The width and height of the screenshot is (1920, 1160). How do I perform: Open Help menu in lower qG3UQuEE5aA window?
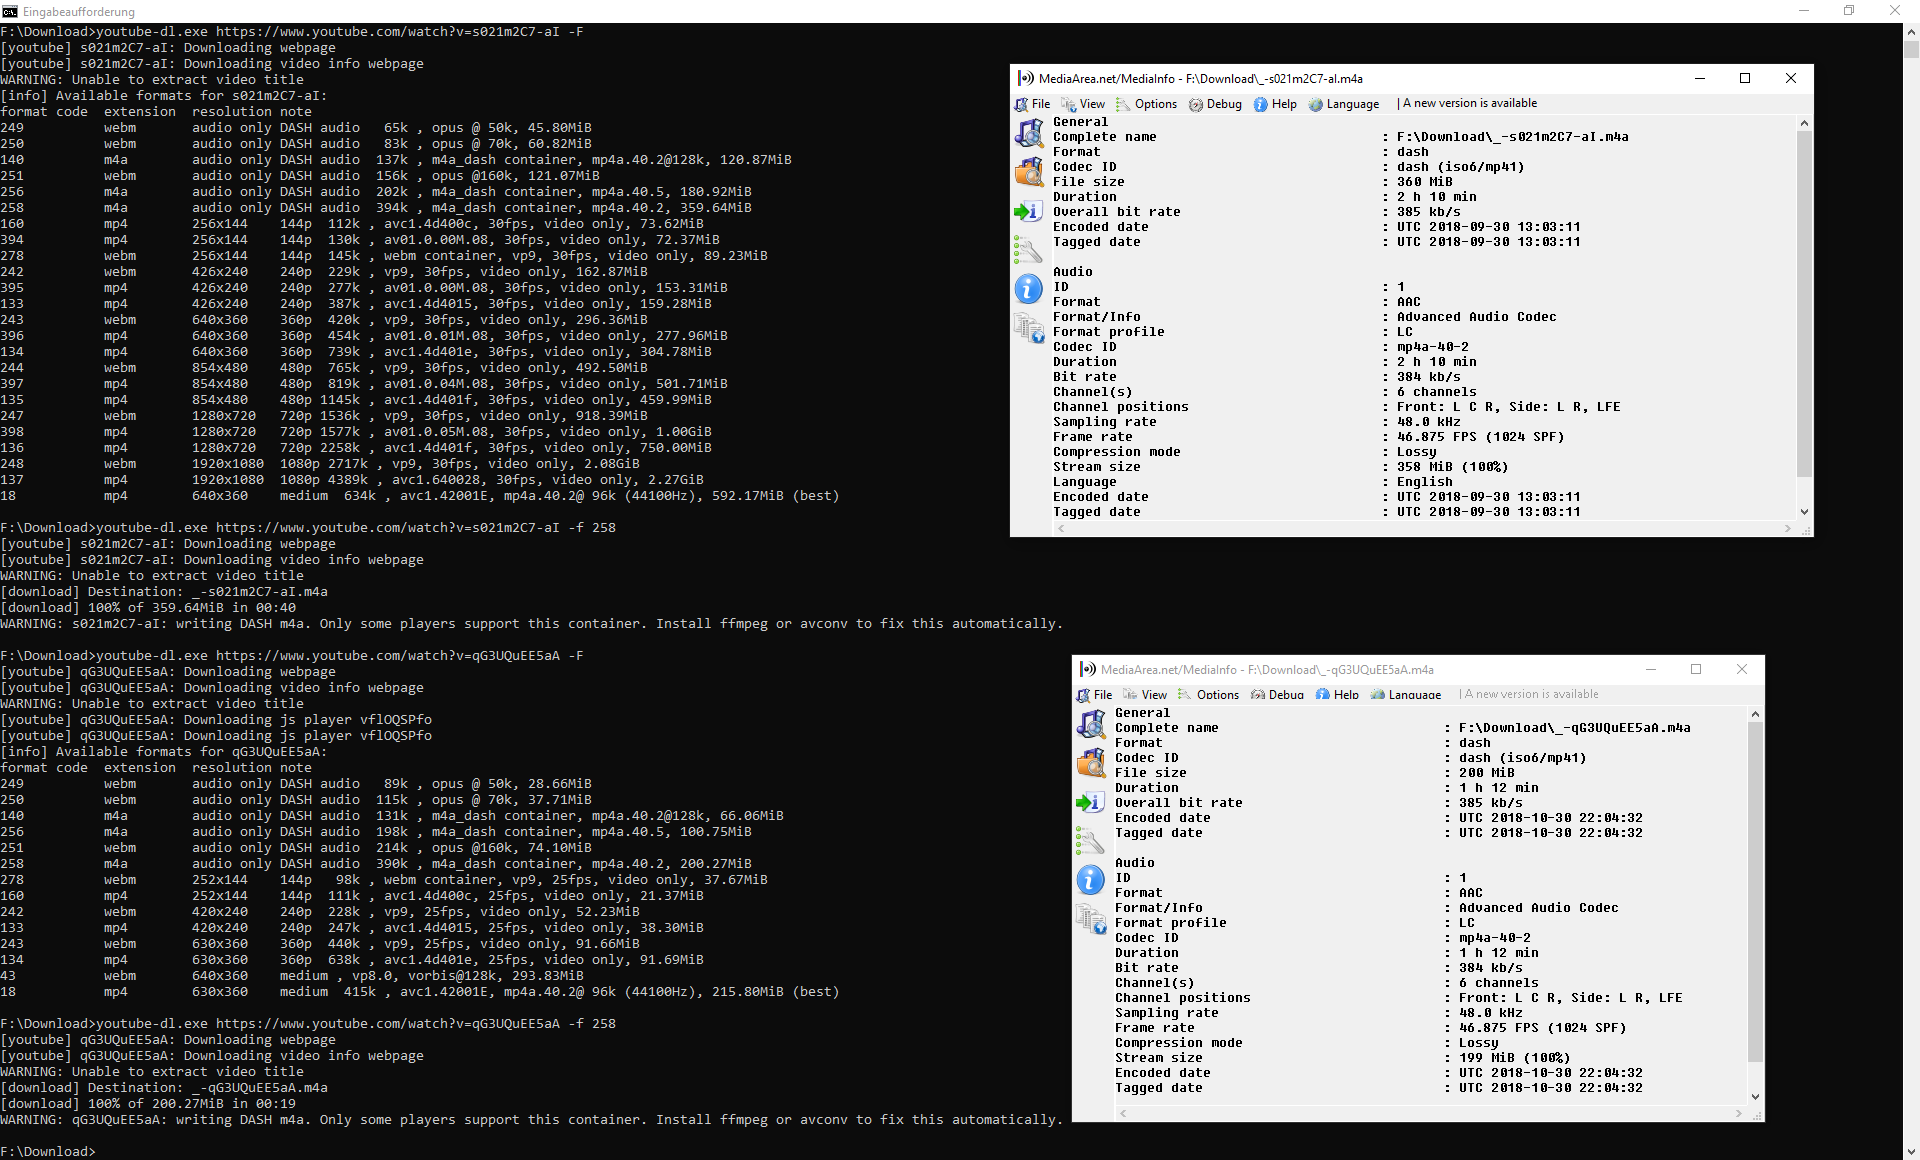[1345, 695]
